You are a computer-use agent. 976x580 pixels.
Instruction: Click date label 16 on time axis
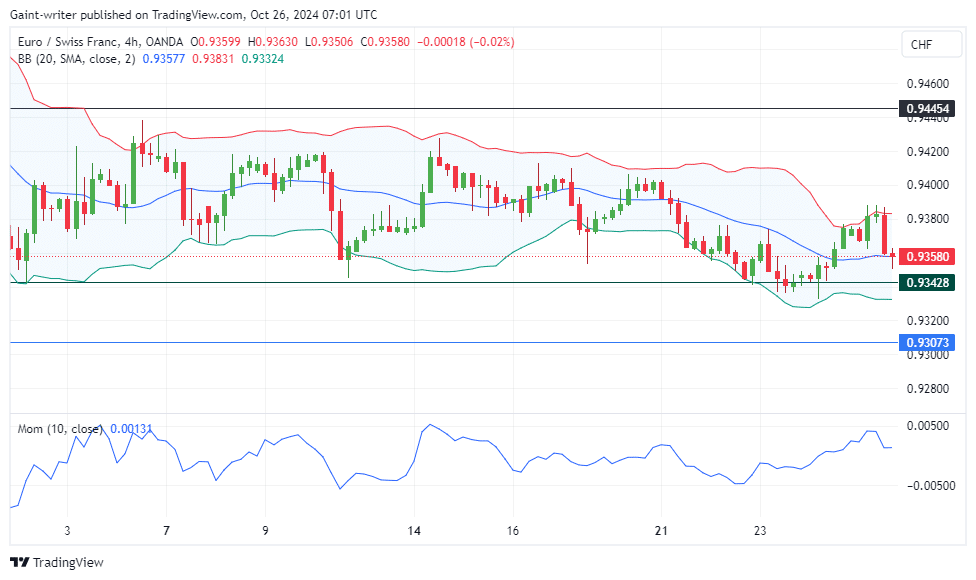pyautogui.click(x=512, y=531)
